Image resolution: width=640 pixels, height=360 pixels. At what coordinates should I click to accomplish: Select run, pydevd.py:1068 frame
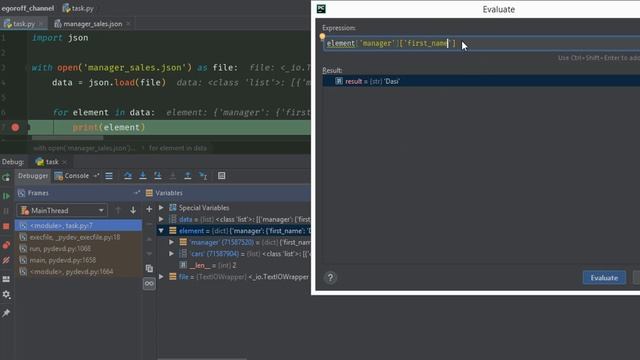78,249
